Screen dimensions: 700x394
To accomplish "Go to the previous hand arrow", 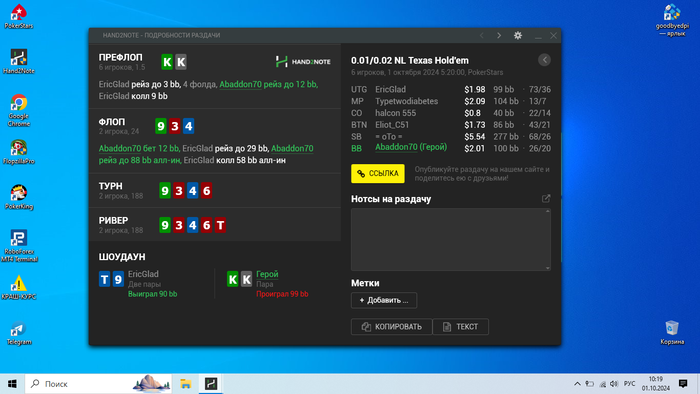I will 482,36.
